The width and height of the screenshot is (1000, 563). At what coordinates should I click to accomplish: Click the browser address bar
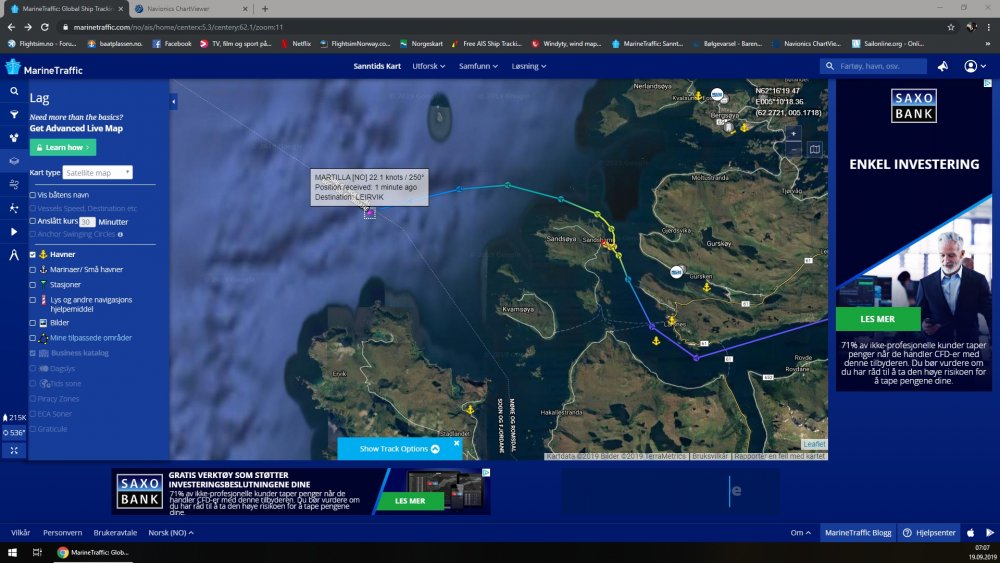pos(497,27)
